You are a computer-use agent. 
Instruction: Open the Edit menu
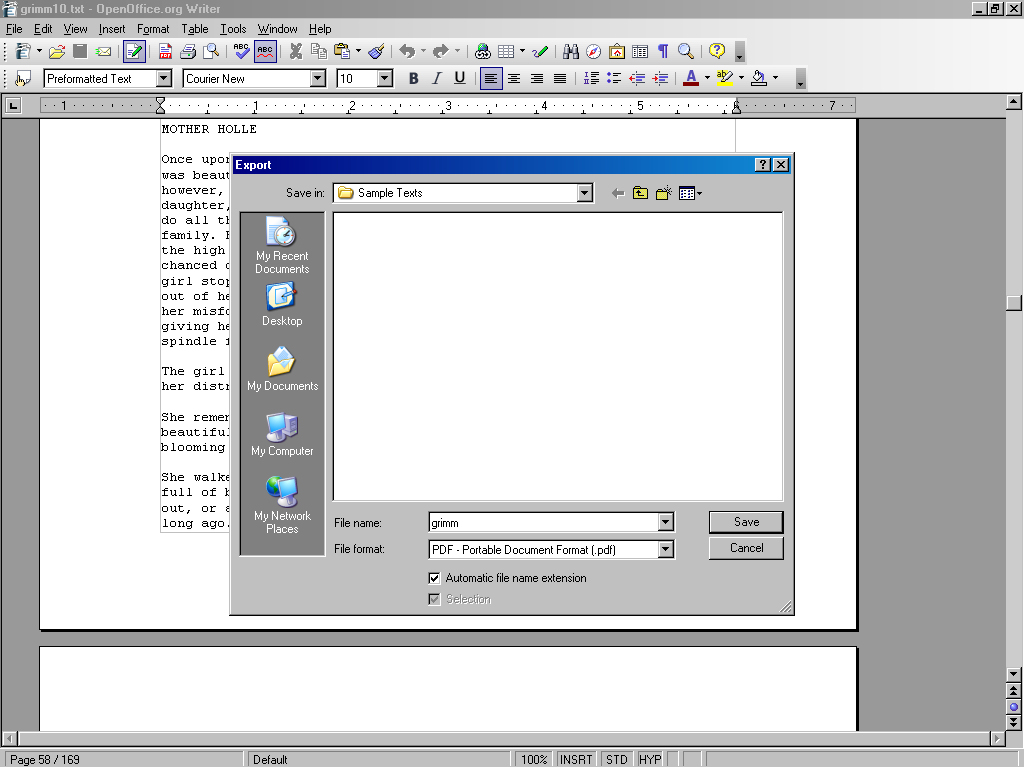tap(43, 29)
